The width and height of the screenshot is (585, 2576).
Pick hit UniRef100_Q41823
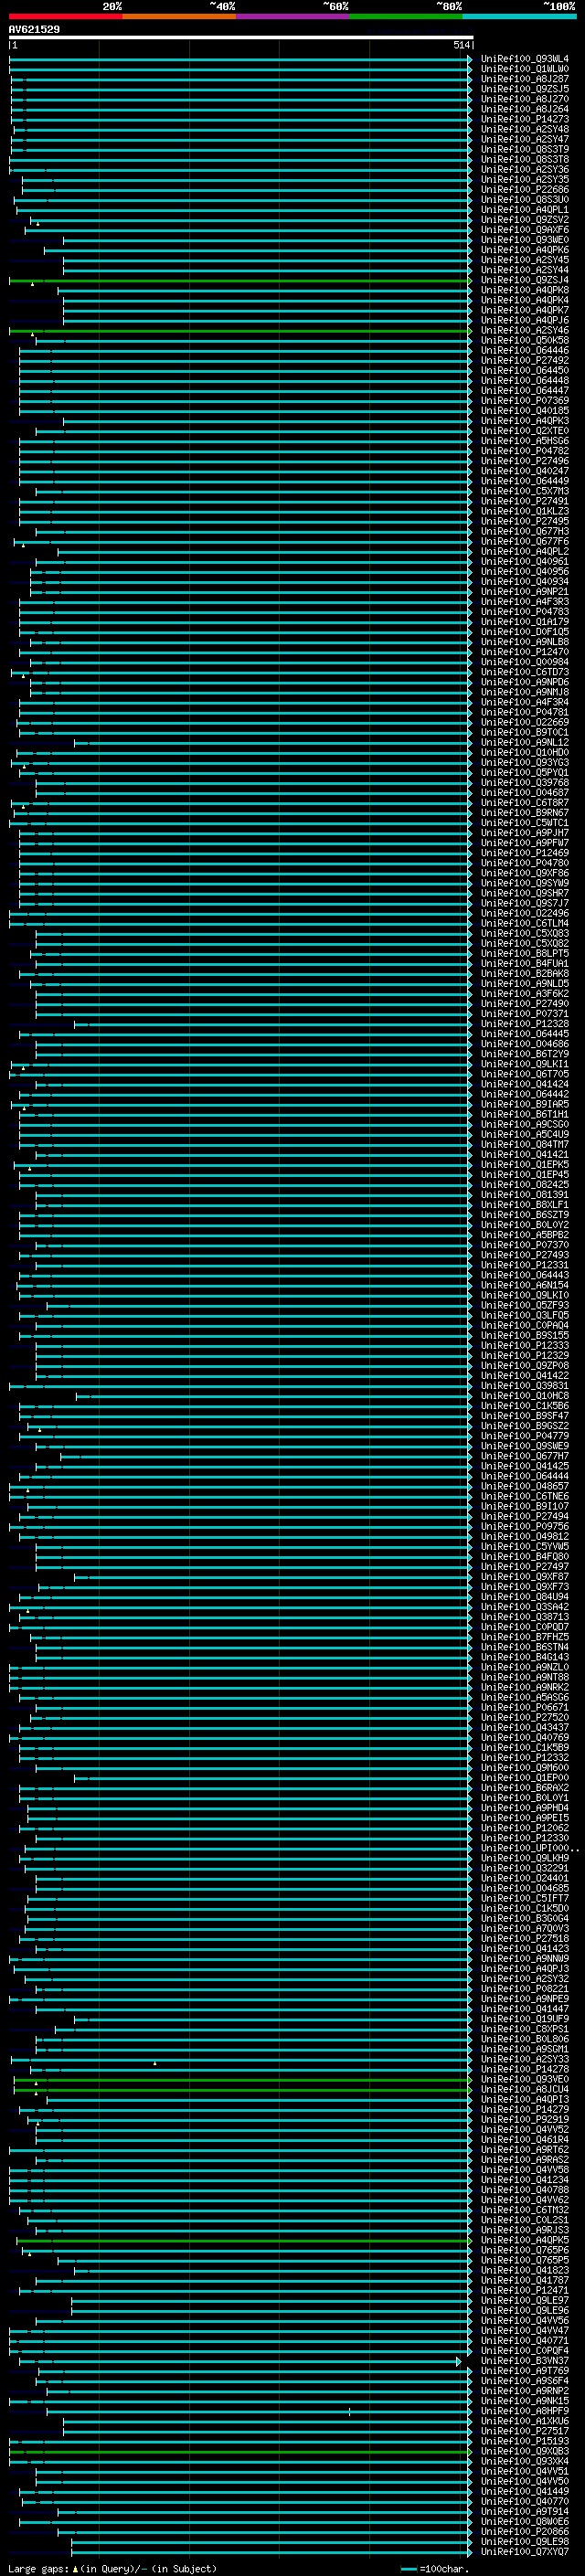524,2270
